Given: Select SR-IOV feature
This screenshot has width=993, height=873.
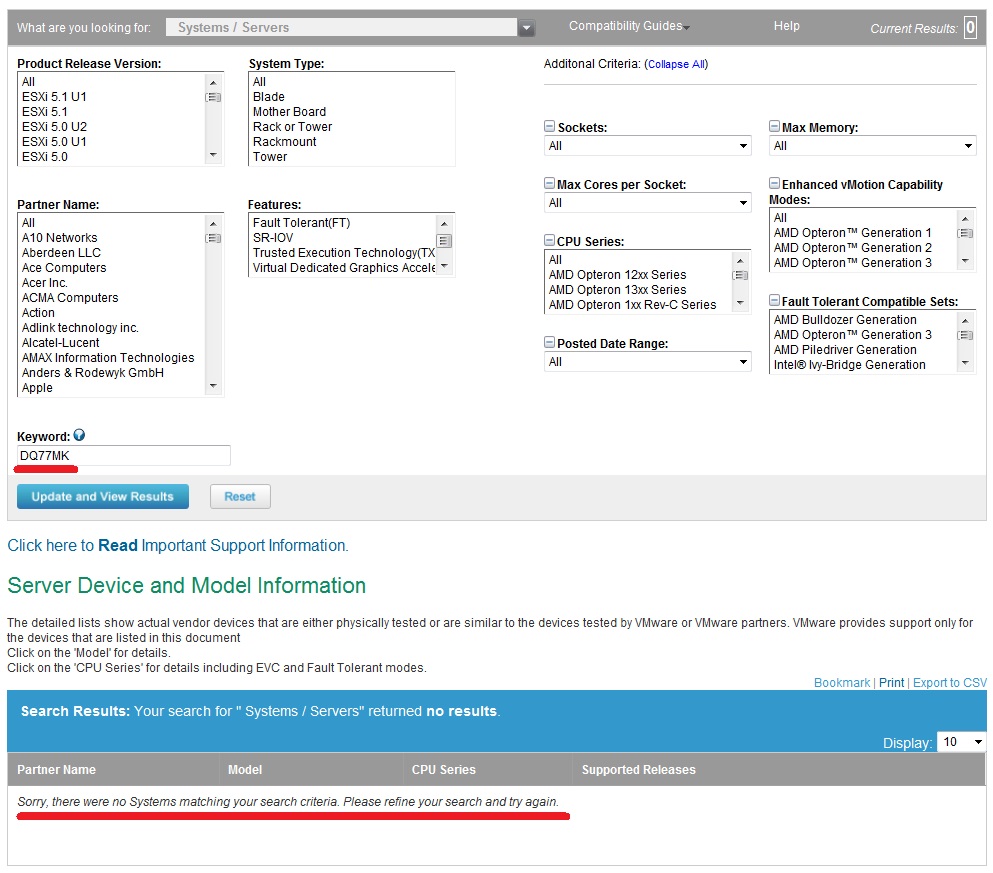Looking at the screenshot, I should (x=273, y=237).
